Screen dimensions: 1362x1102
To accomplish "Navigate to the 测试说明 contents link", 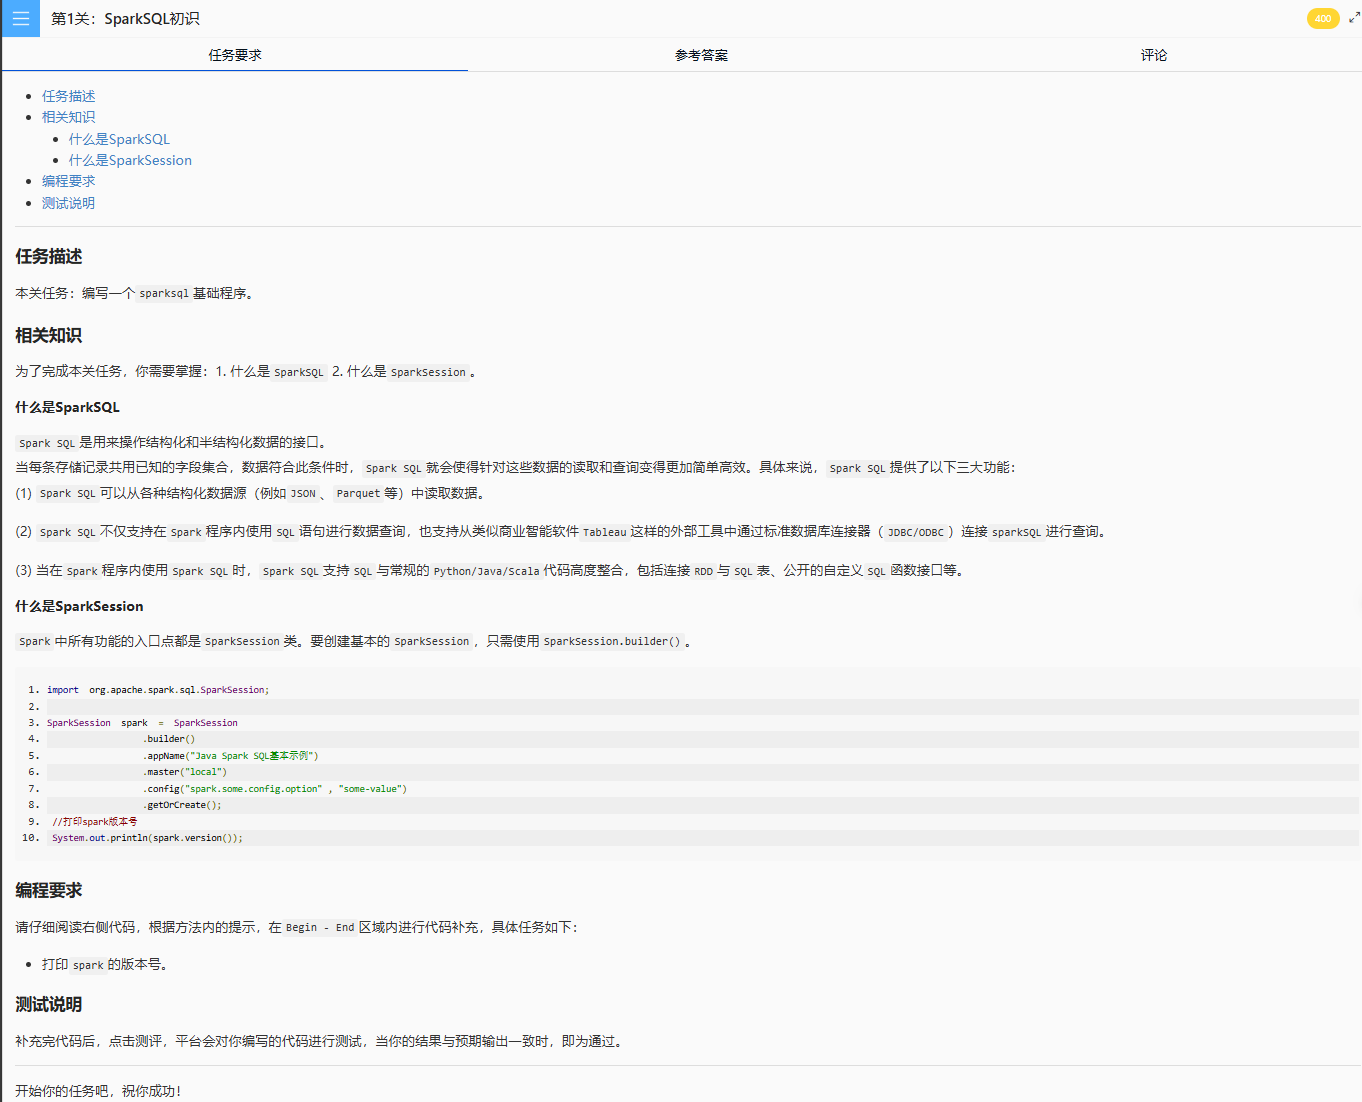I will coord(68,203).
